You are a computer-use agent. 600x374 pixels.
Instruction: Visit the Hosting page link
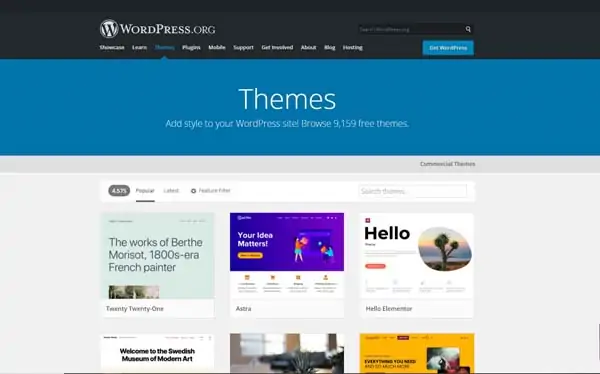coord(352,47)
